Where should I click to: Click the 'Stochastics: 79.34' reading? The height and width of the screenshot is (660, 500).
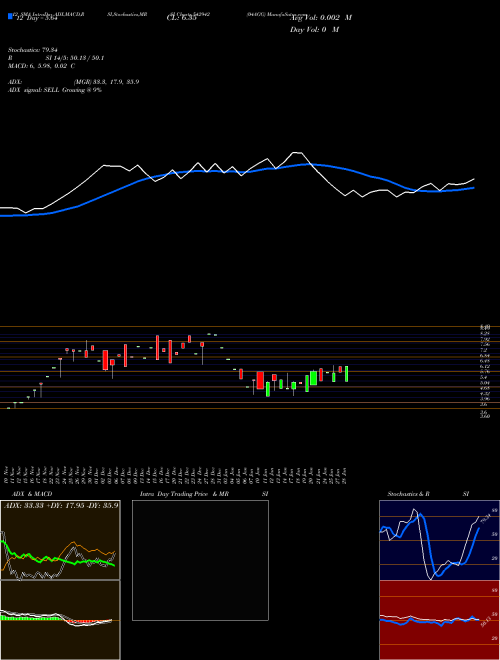(x=33, y=51)
